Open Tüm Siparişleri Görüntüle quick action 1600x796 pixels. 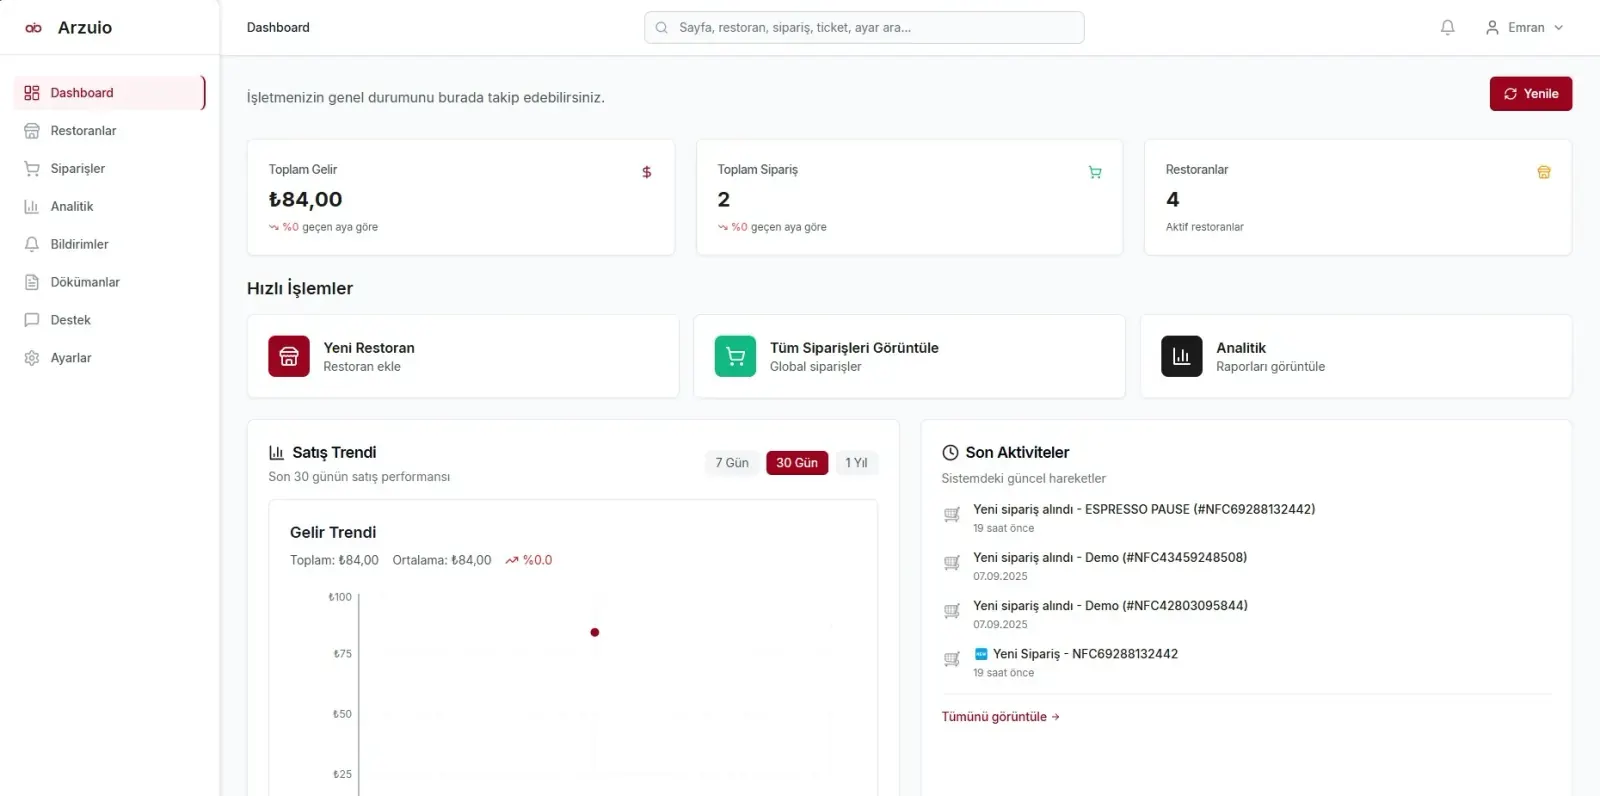pyautogui.click(x=909, y=357)
